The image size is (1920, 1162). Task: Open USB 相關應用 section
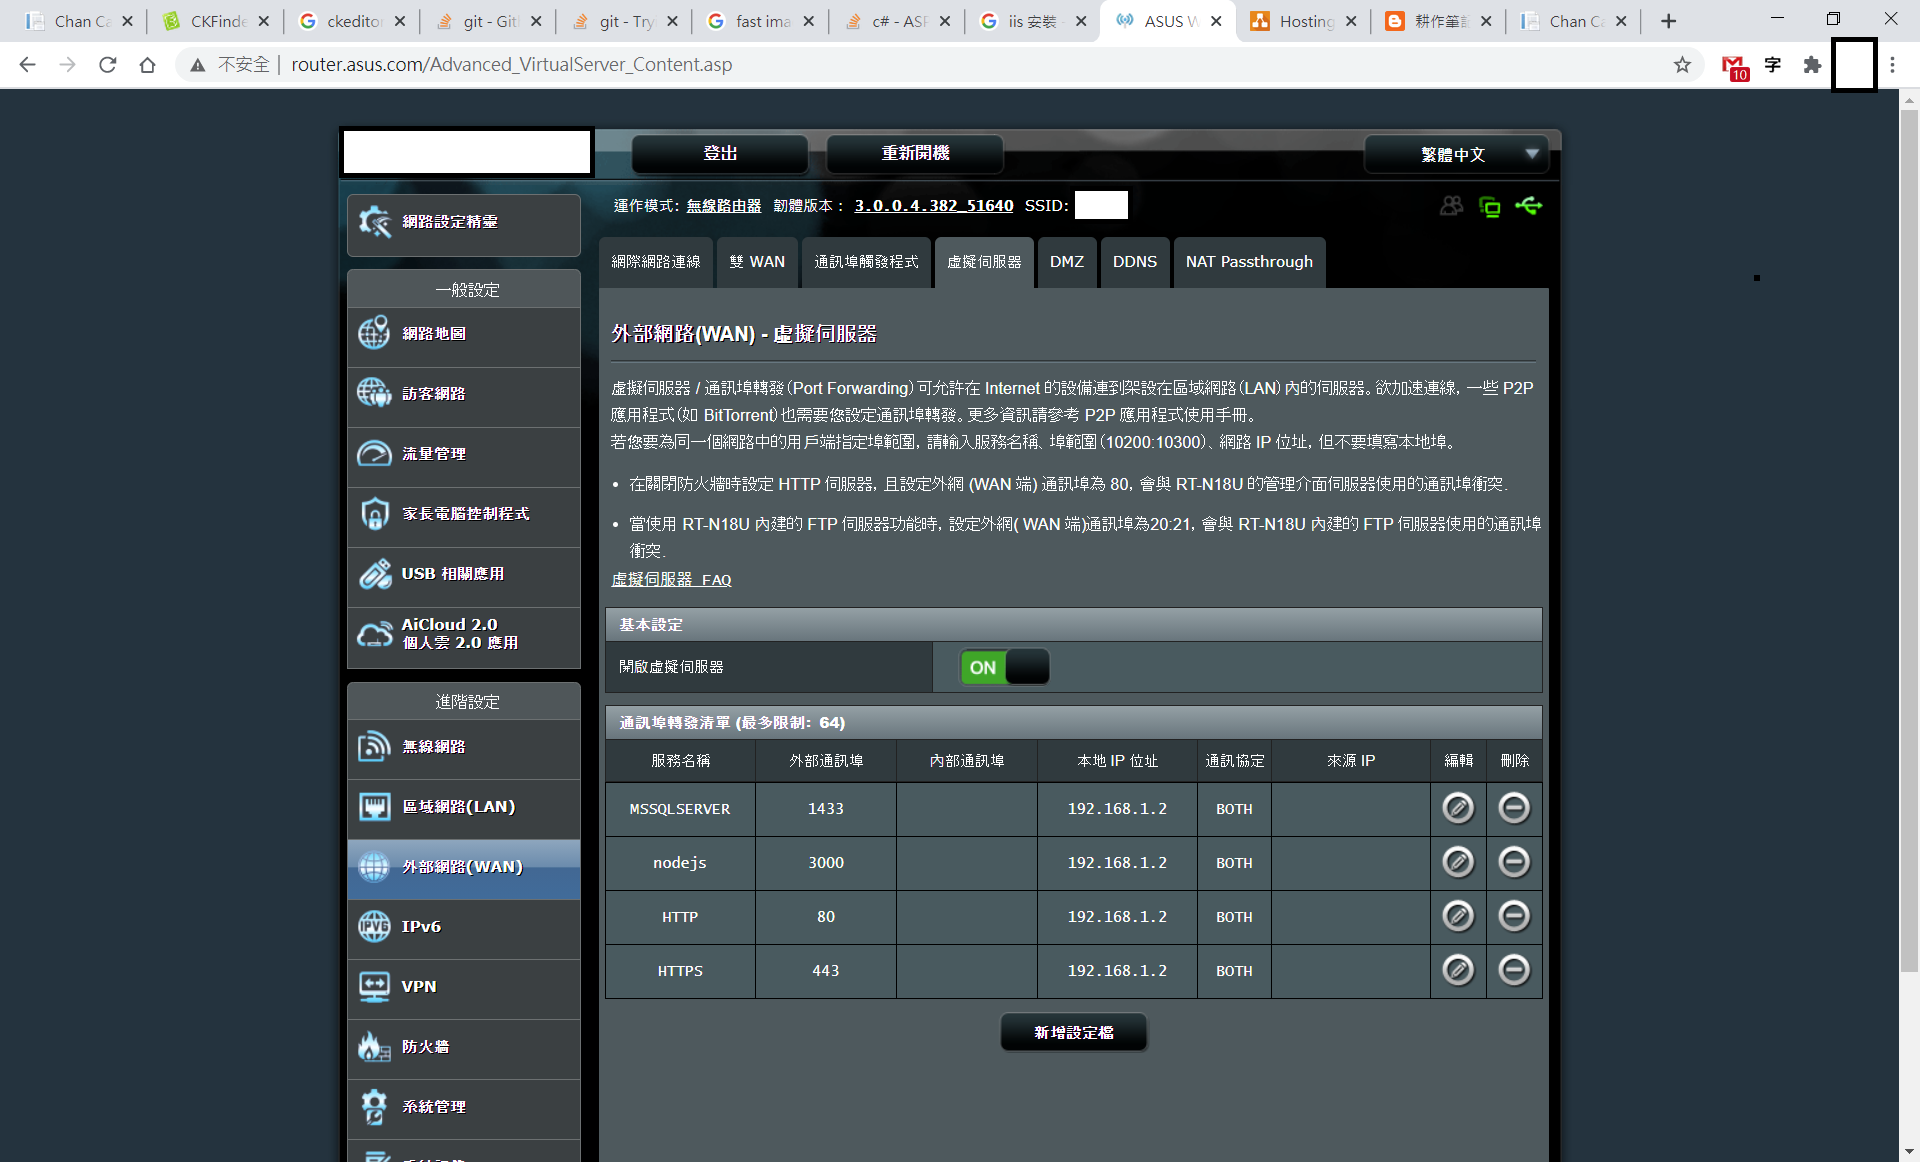[463, 575]
